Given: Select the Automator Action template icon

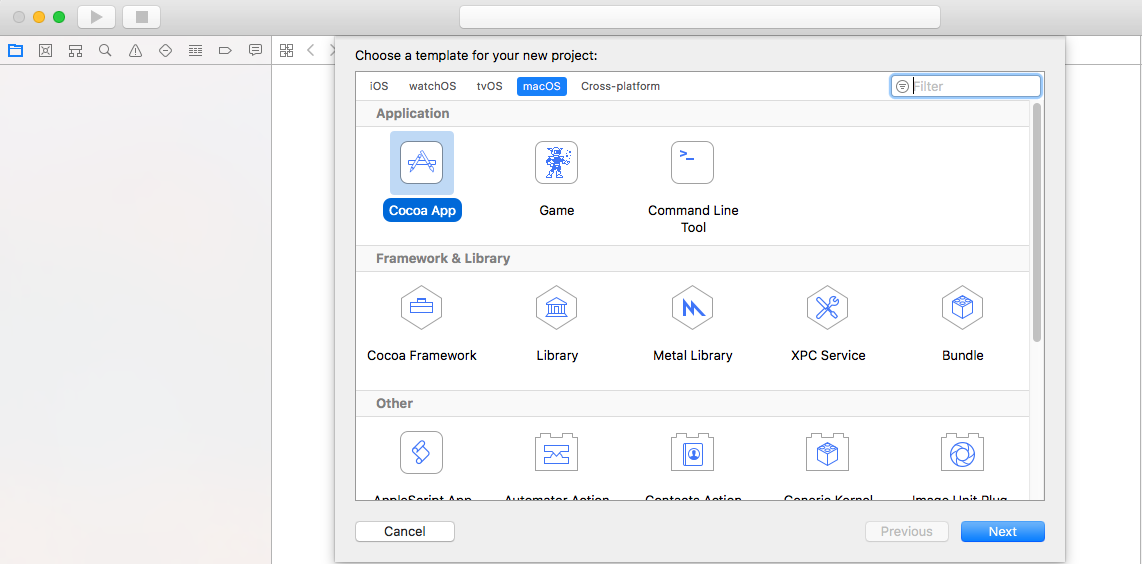Looking at the screenshot, I should pyautogui.click(x=556, y=453).
